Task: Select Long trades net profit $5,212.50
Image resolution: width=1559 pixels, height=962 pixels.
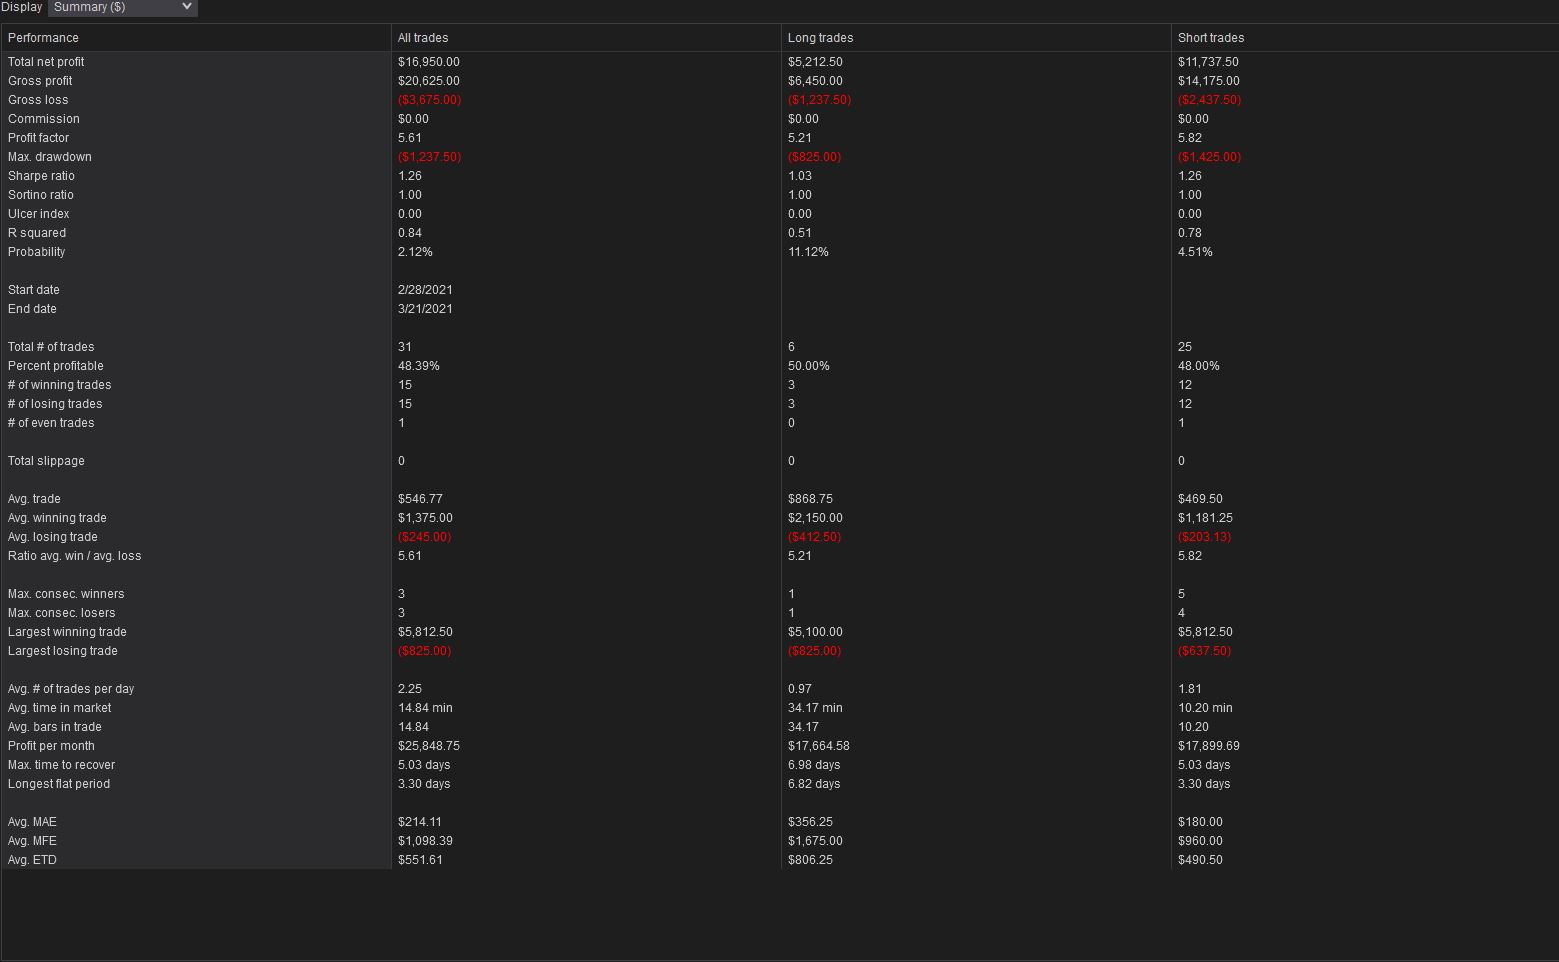Action: click(815, 62)
